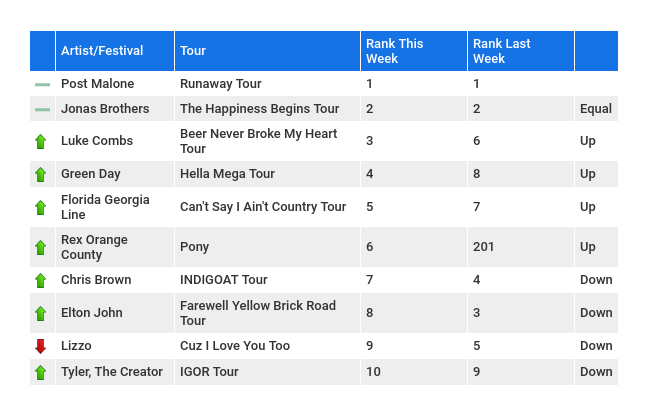The image size is (650, 416).
Task: Click the Equal status for Jonas Brothers
Action: 596,109
